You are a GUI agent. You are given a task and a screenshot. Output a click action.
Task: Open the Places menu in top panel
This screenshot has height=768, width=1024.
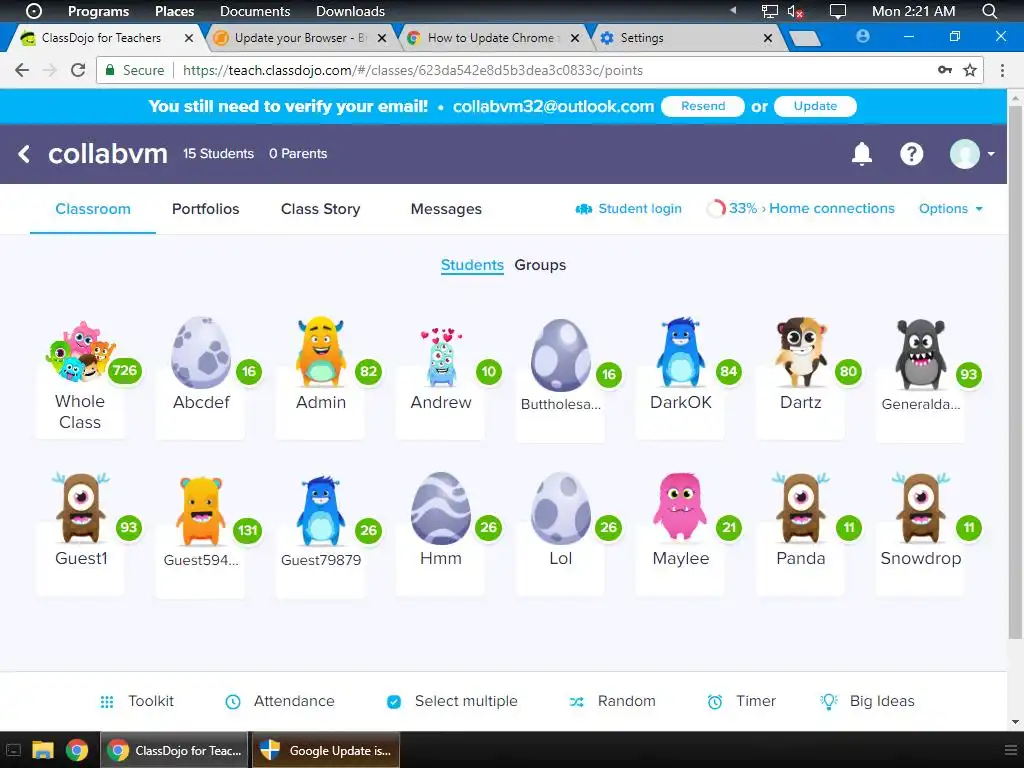click(x=174, y=11)
